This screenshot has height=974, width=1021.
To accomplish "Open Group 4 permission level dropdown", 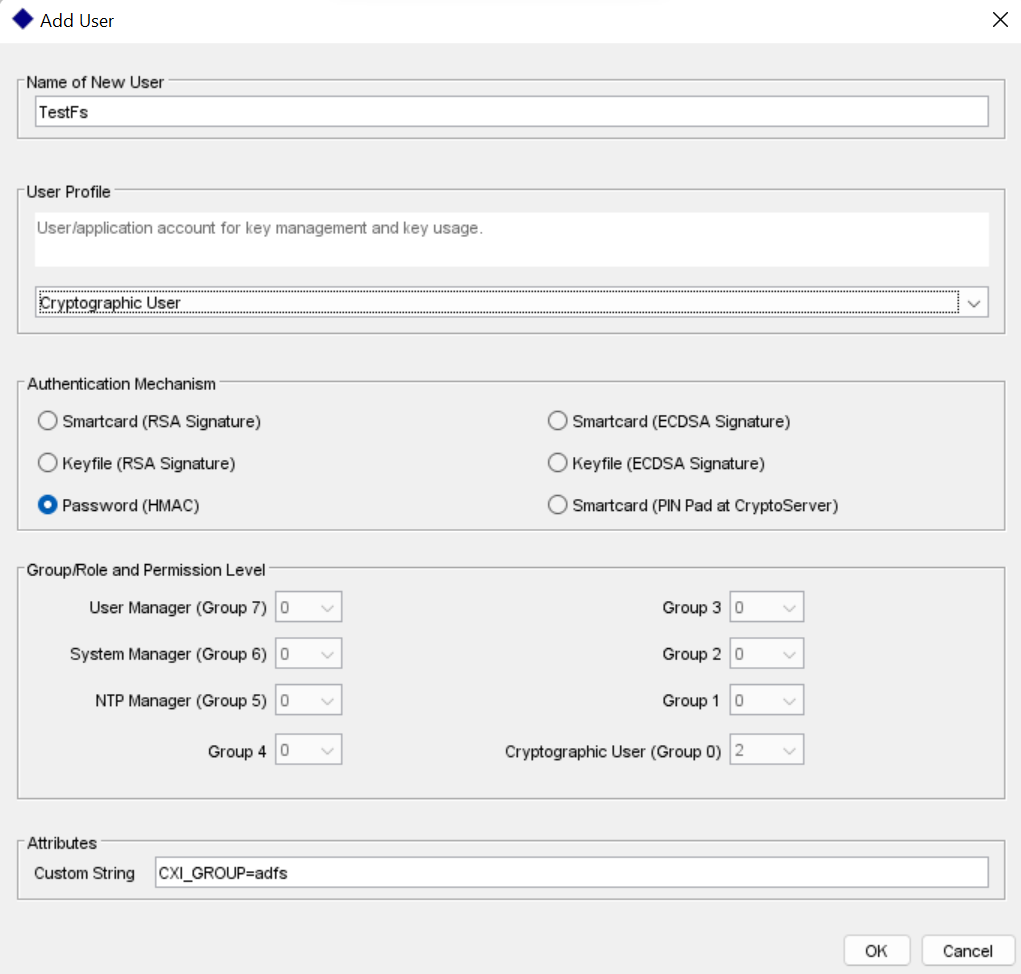I will pos(309,750).
